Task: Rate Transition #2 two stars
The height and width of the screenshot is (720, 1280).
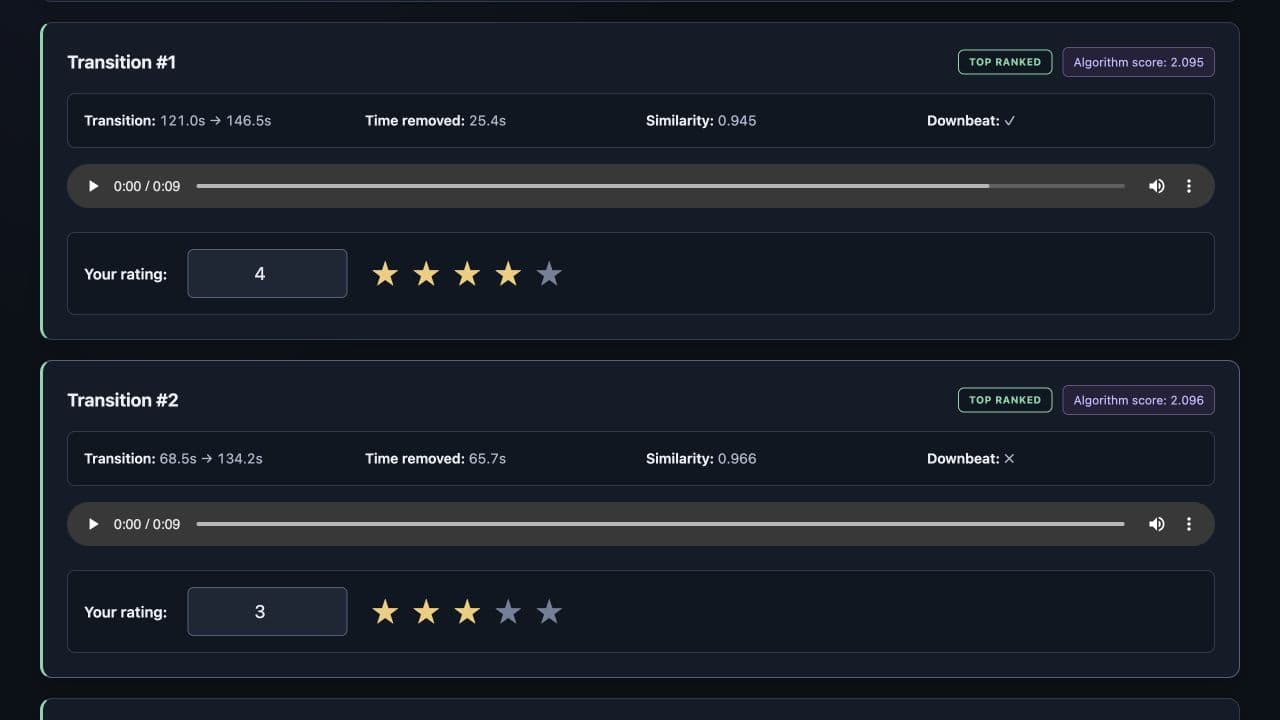Action: click(426, 612)
